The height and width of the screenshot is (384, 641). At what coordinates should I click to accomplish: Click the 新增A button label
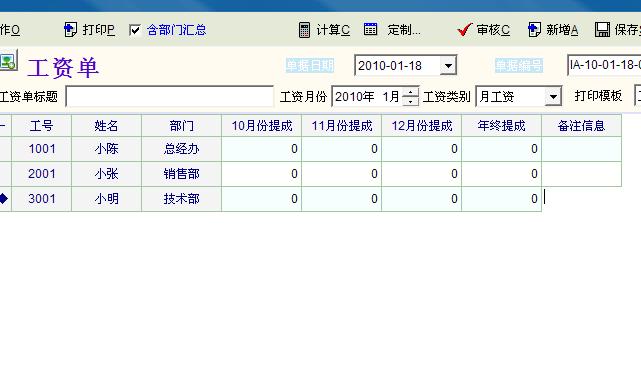(x=562, y=30)
